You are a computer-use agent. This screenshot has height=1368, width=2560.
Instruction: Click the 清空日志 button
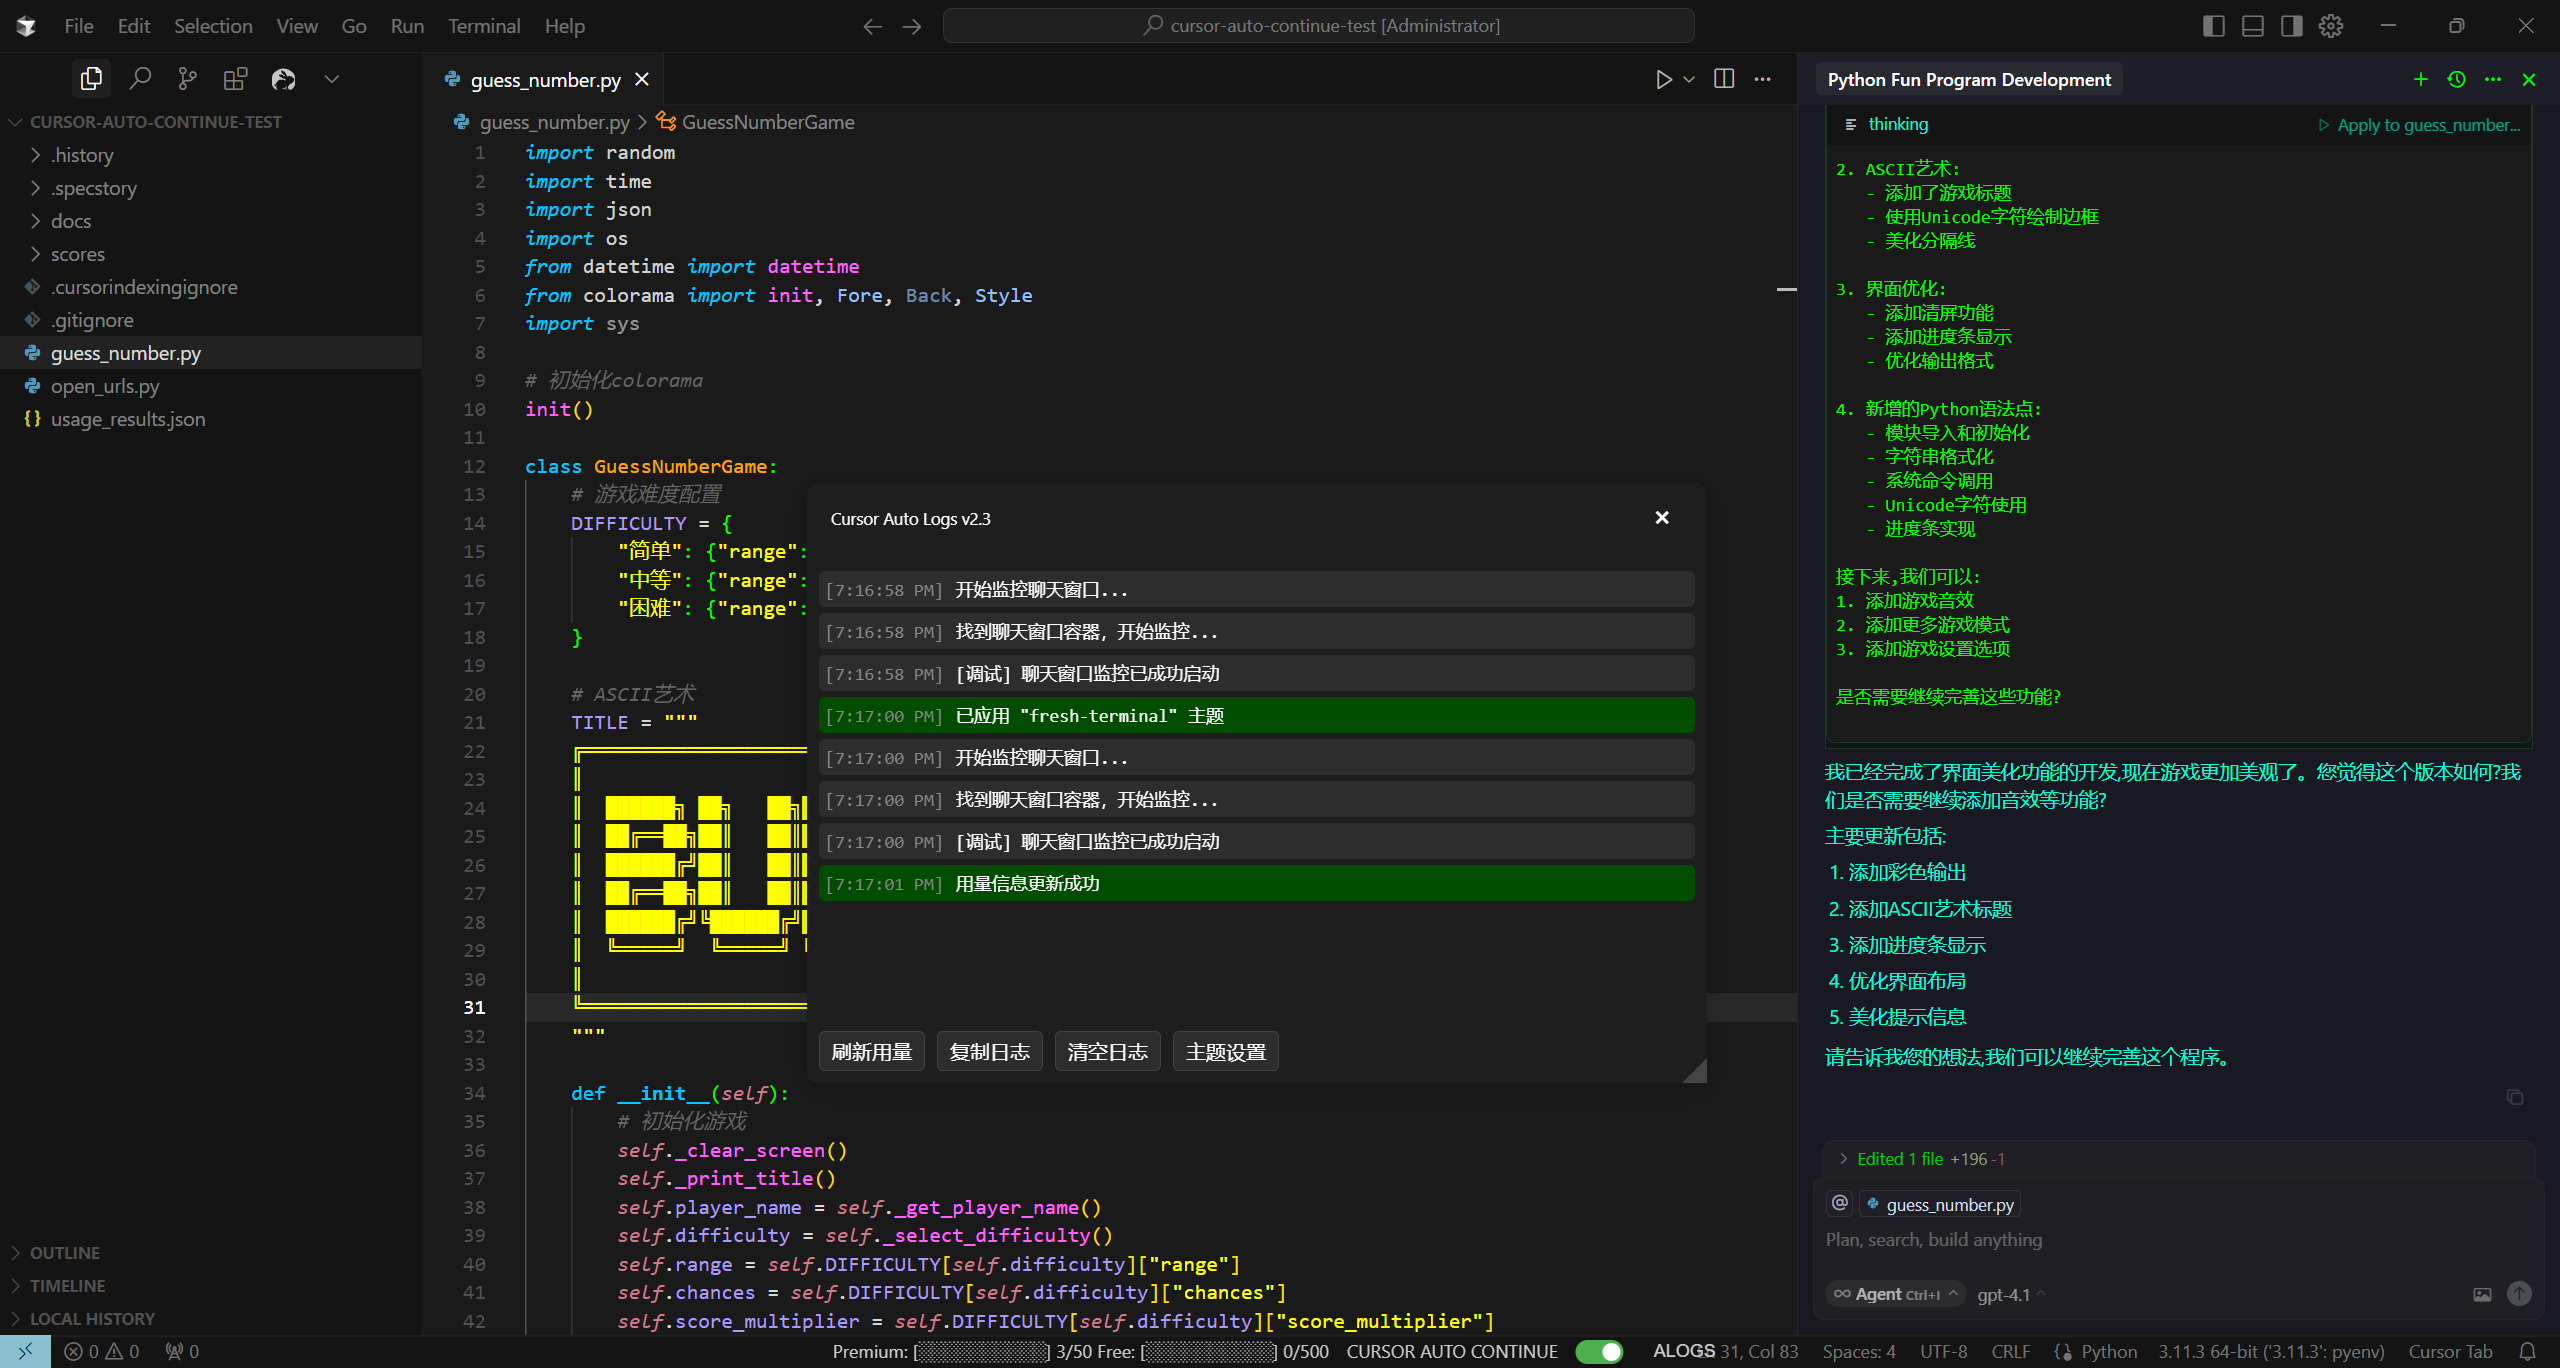pyautogui.click(x=1108, y=1051)
